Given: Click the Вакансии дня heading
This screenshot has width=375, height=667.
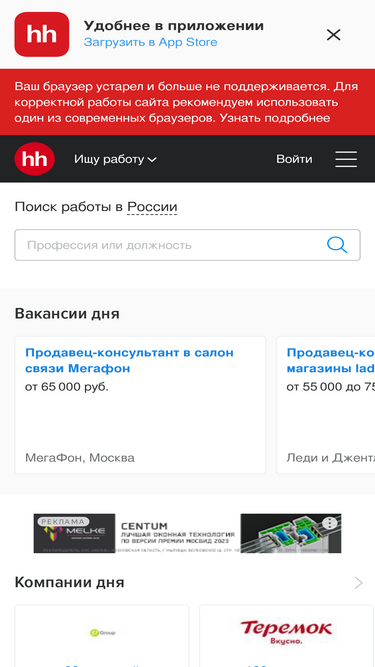Looking at the screenshot, I should pos(67,314).
